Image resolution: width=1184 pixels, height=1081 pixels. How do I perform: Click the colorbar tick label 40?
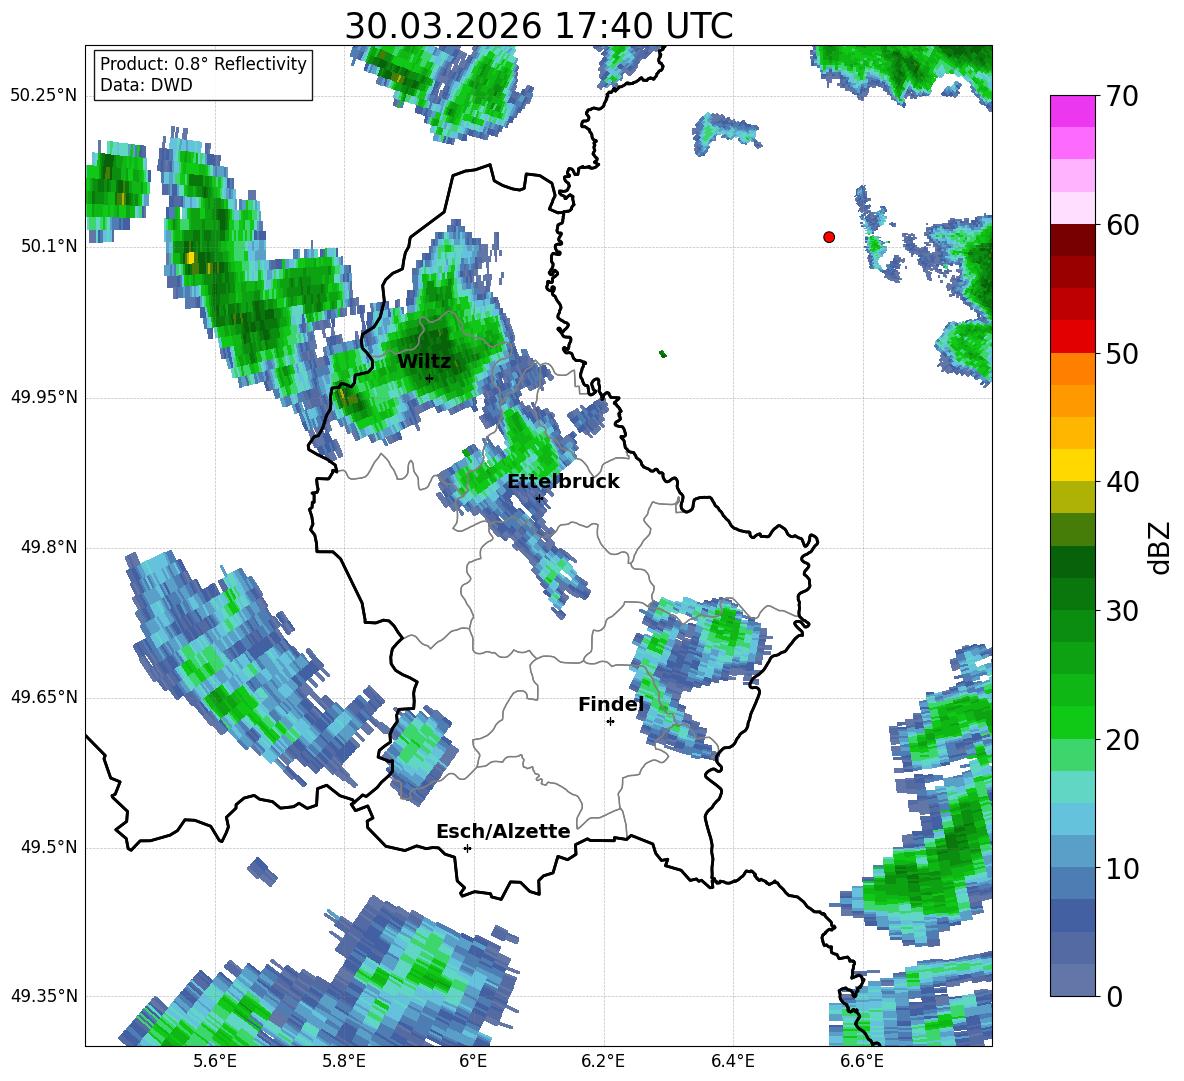point(1122,482)
